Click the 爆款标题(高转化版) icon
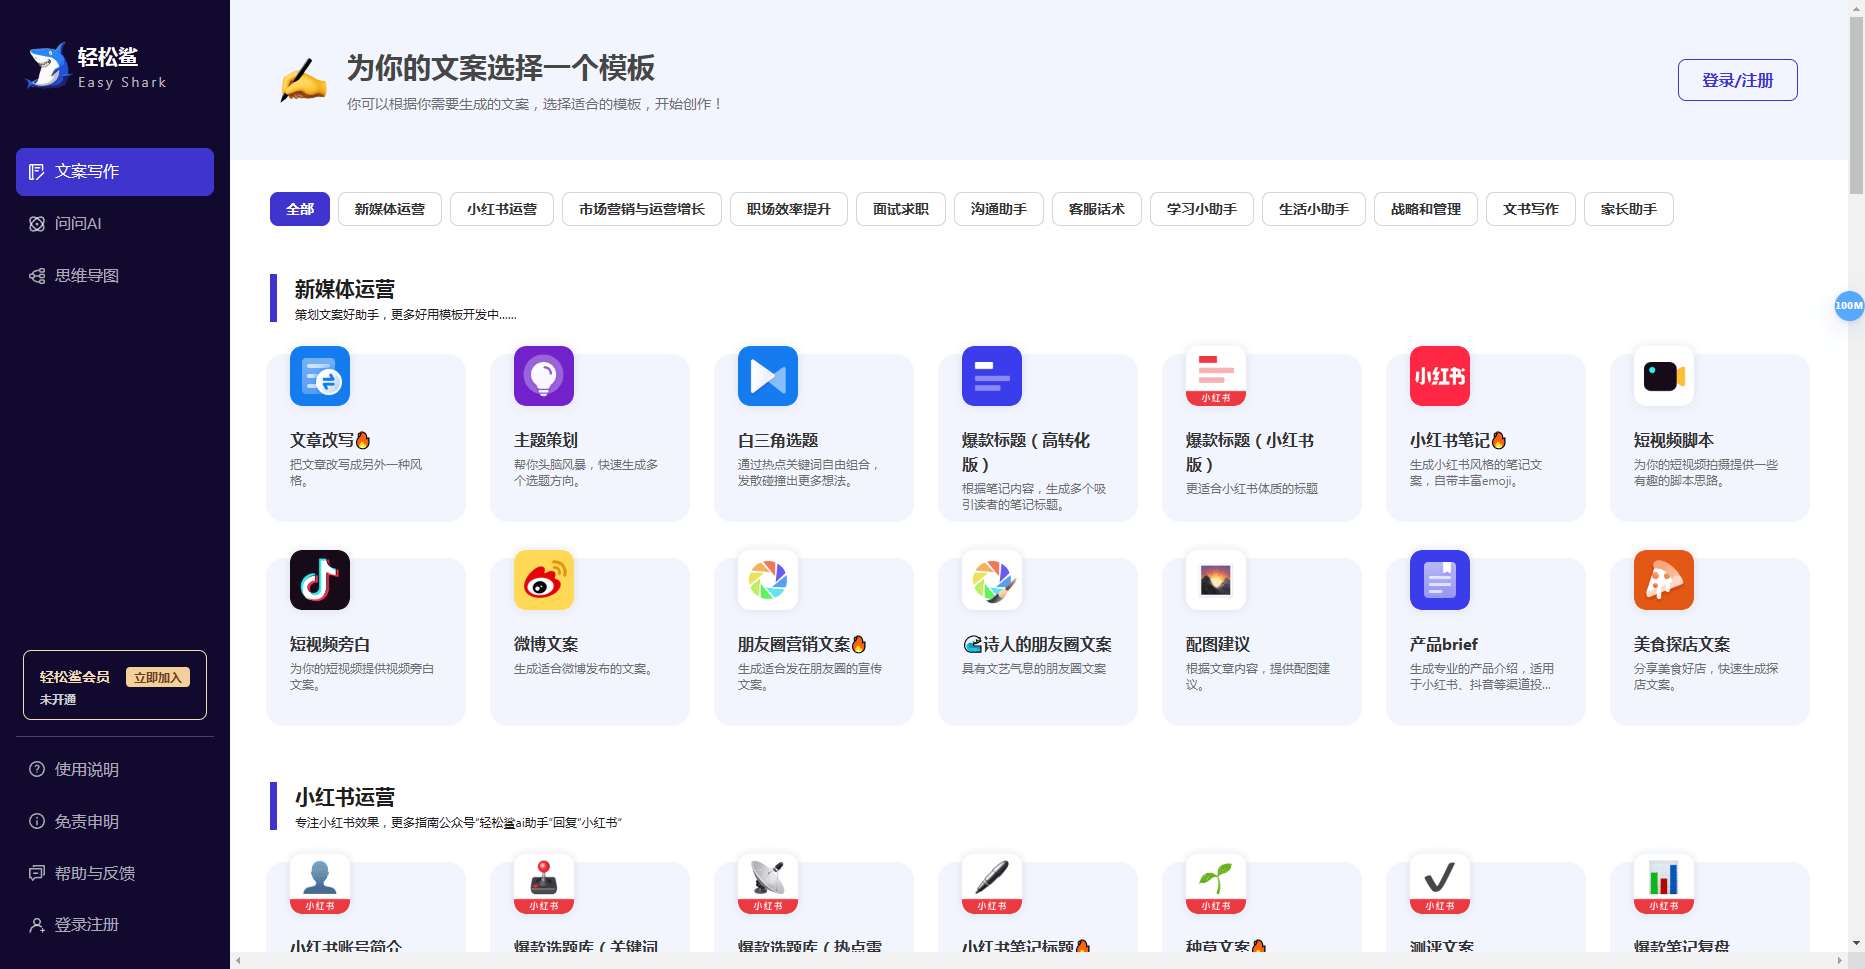The image size is (1865, 969). pos(992,376)
